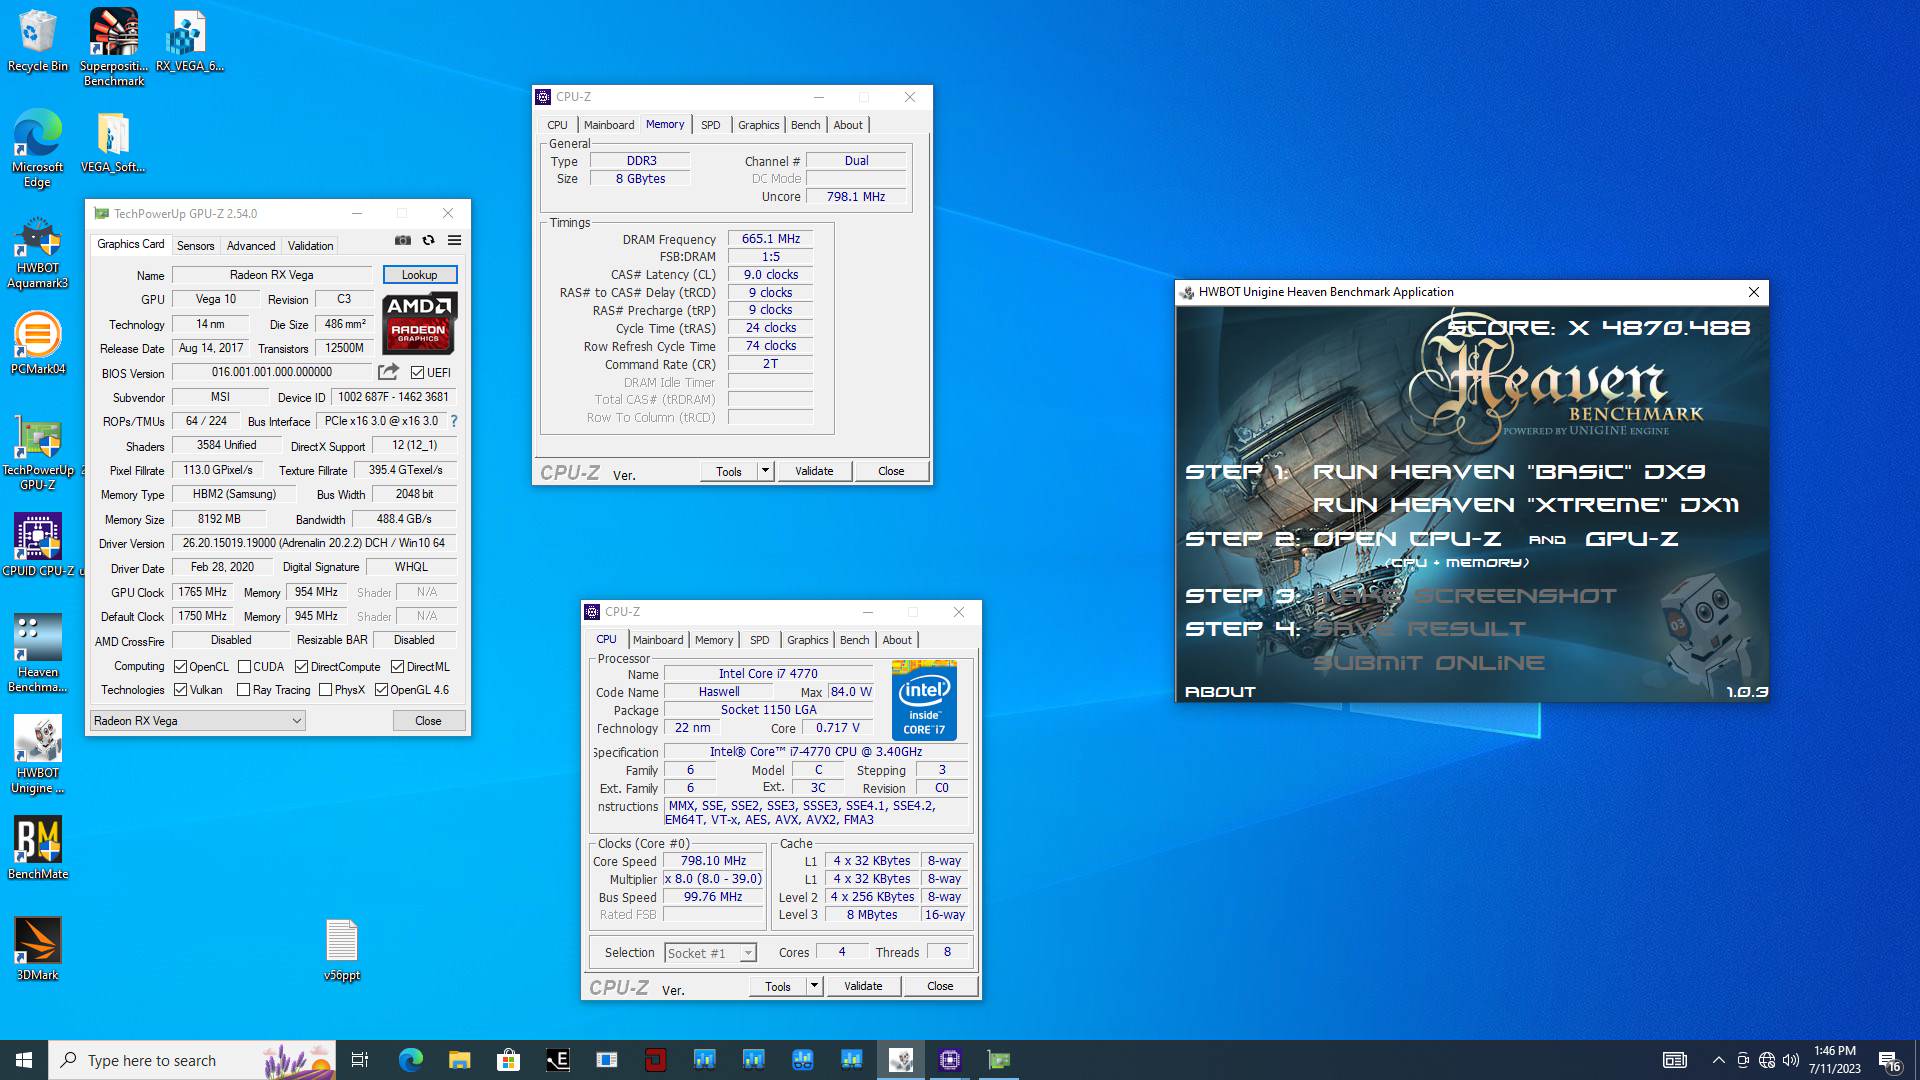Toggle the OpenCL checkbox
Screen dimensions: 1920x1080
[x=180, y=666]
